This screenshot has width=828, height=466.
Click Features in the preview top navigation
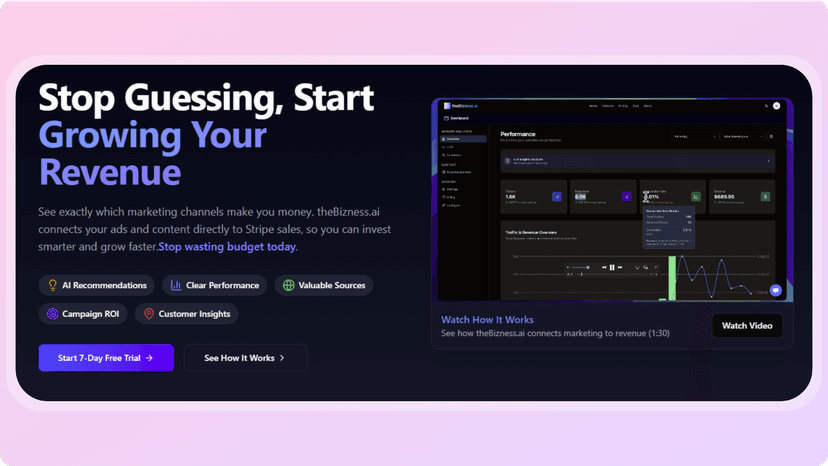(x=608, y=106)
